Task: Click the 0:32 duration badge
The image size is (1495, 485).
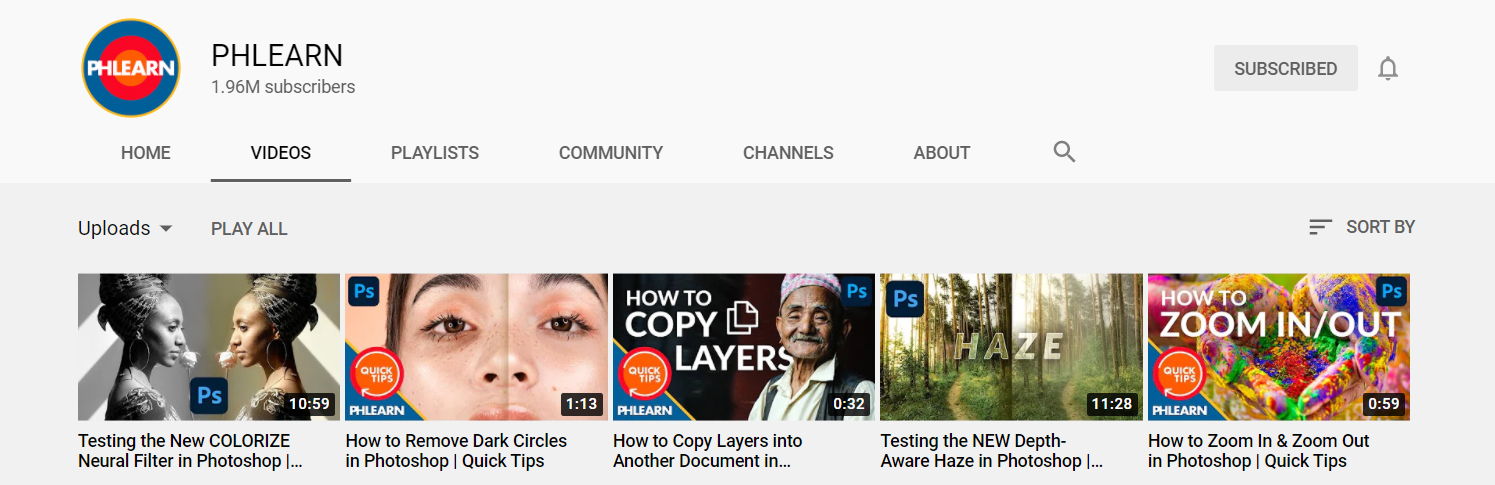Action: (x=849, y=404)
